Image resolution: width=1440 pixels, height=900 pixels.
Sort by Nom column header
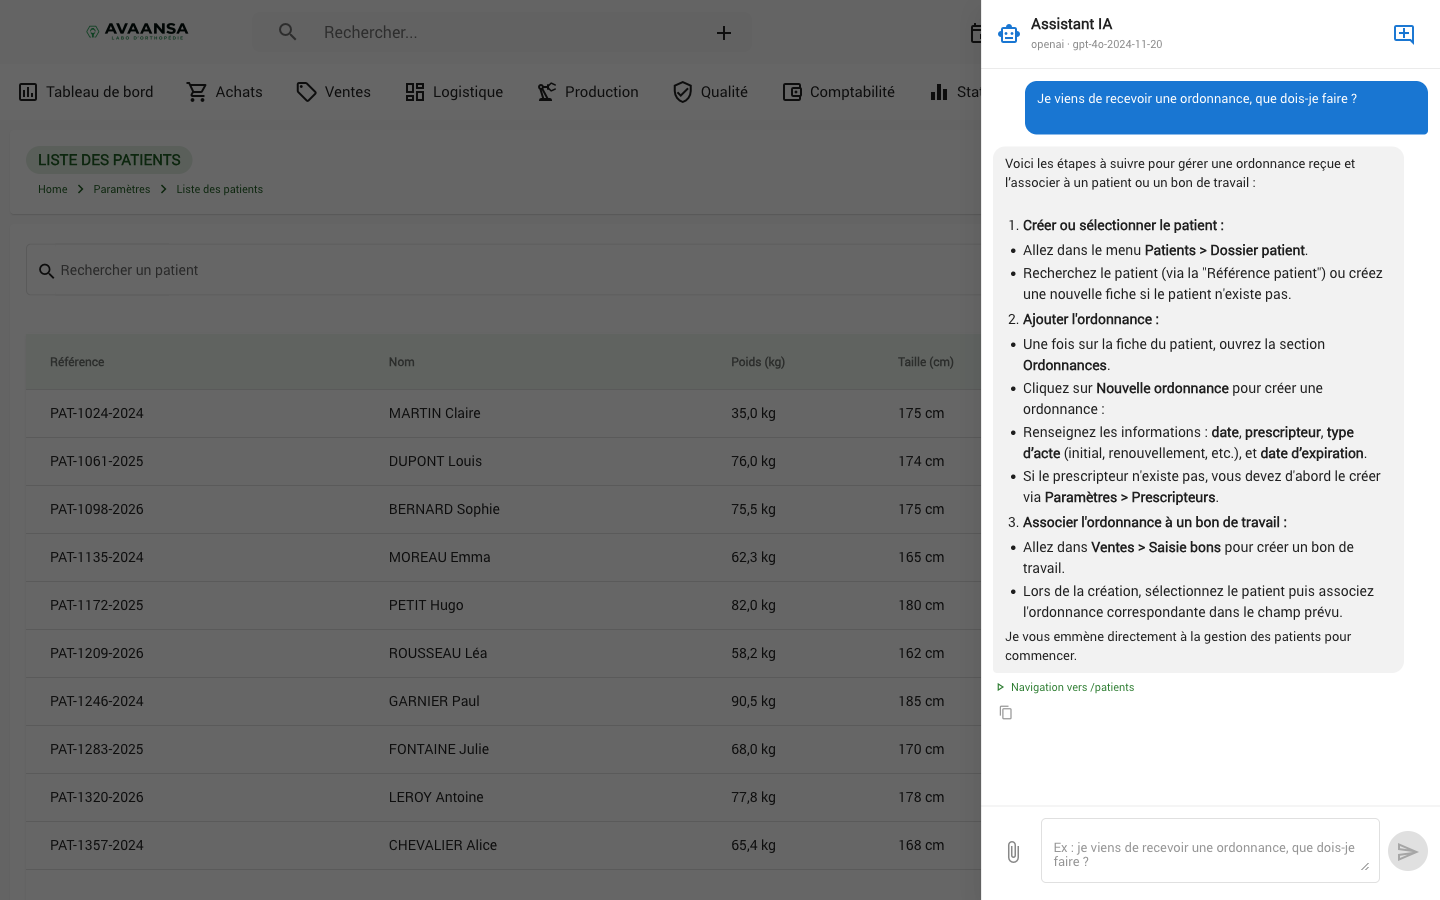coord(402,362)
